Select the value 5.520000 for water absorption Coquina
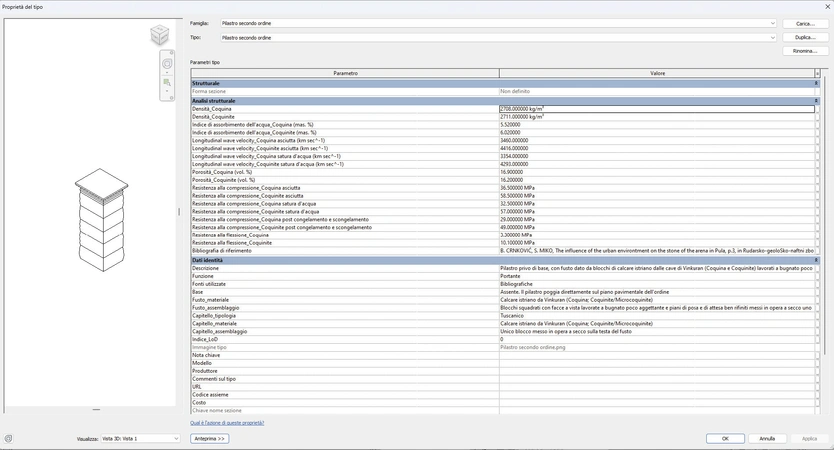Screen dimensions: 834x450 click(657, 125)
